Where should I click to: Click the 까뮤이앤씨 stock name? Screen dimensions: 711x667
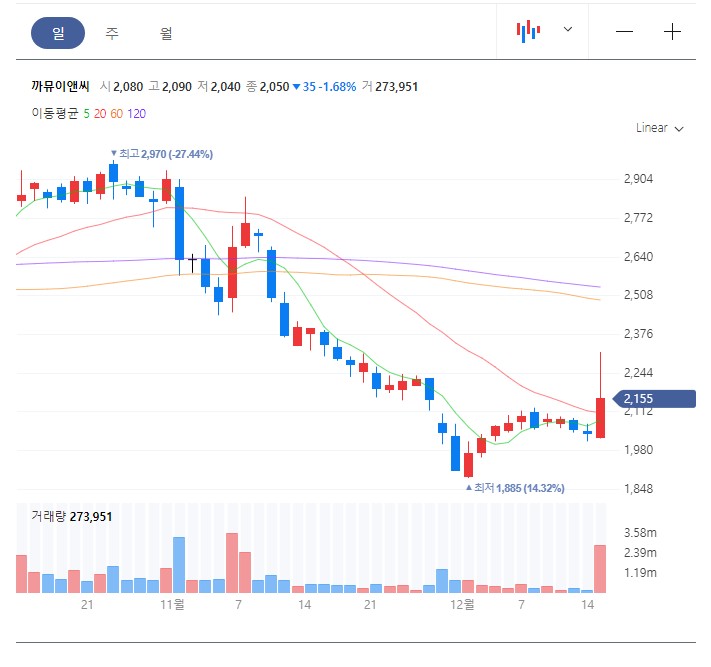[x=60, y=86]
